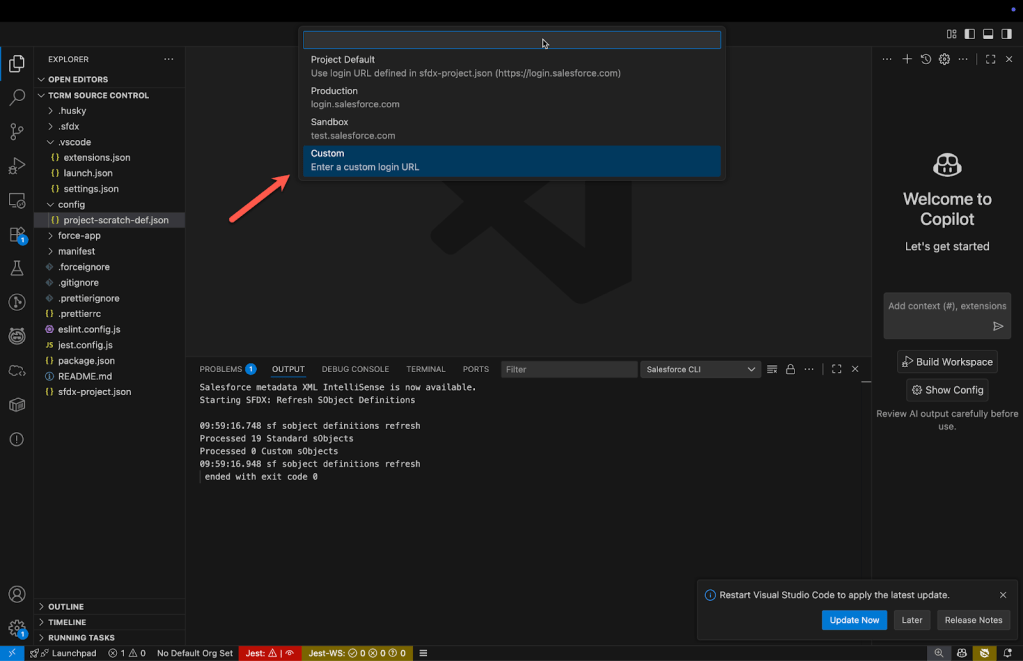Select the Sandbox login option
Viewport: 1023px width, 661px height.
click(x=512, y=128)
